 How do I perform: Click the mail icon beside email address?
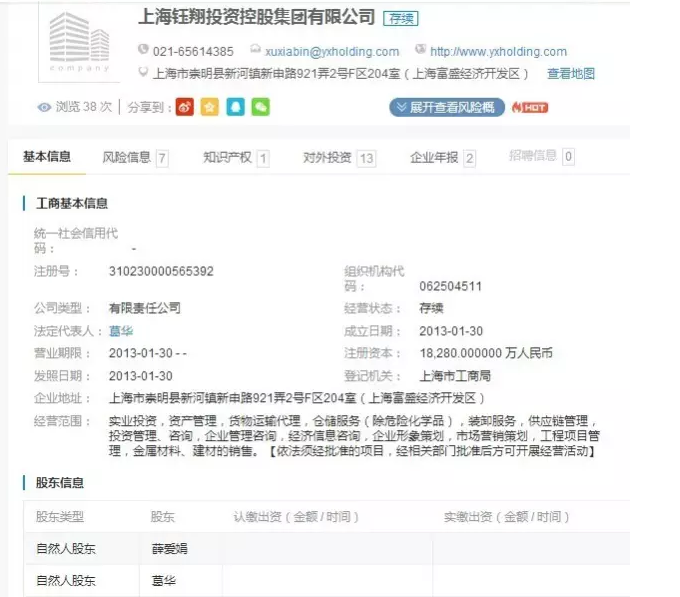[255, 49]
